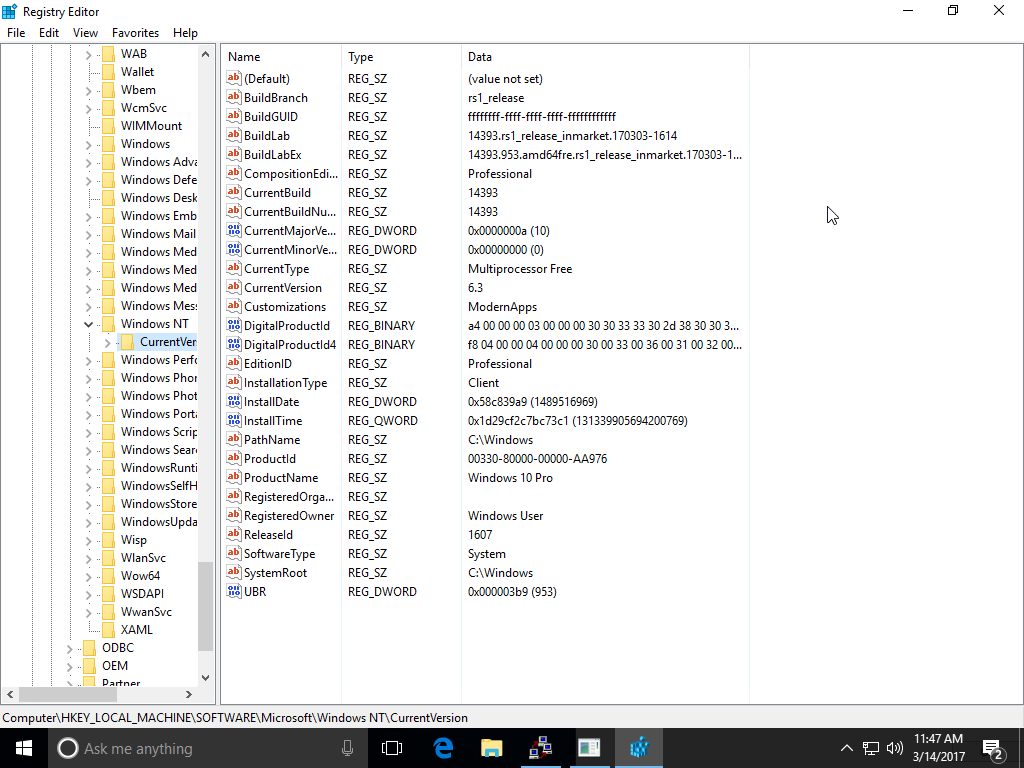Expand the Wow64 key
The image size is (1024, 768).
pyautogui.click(x=89, y=576)
